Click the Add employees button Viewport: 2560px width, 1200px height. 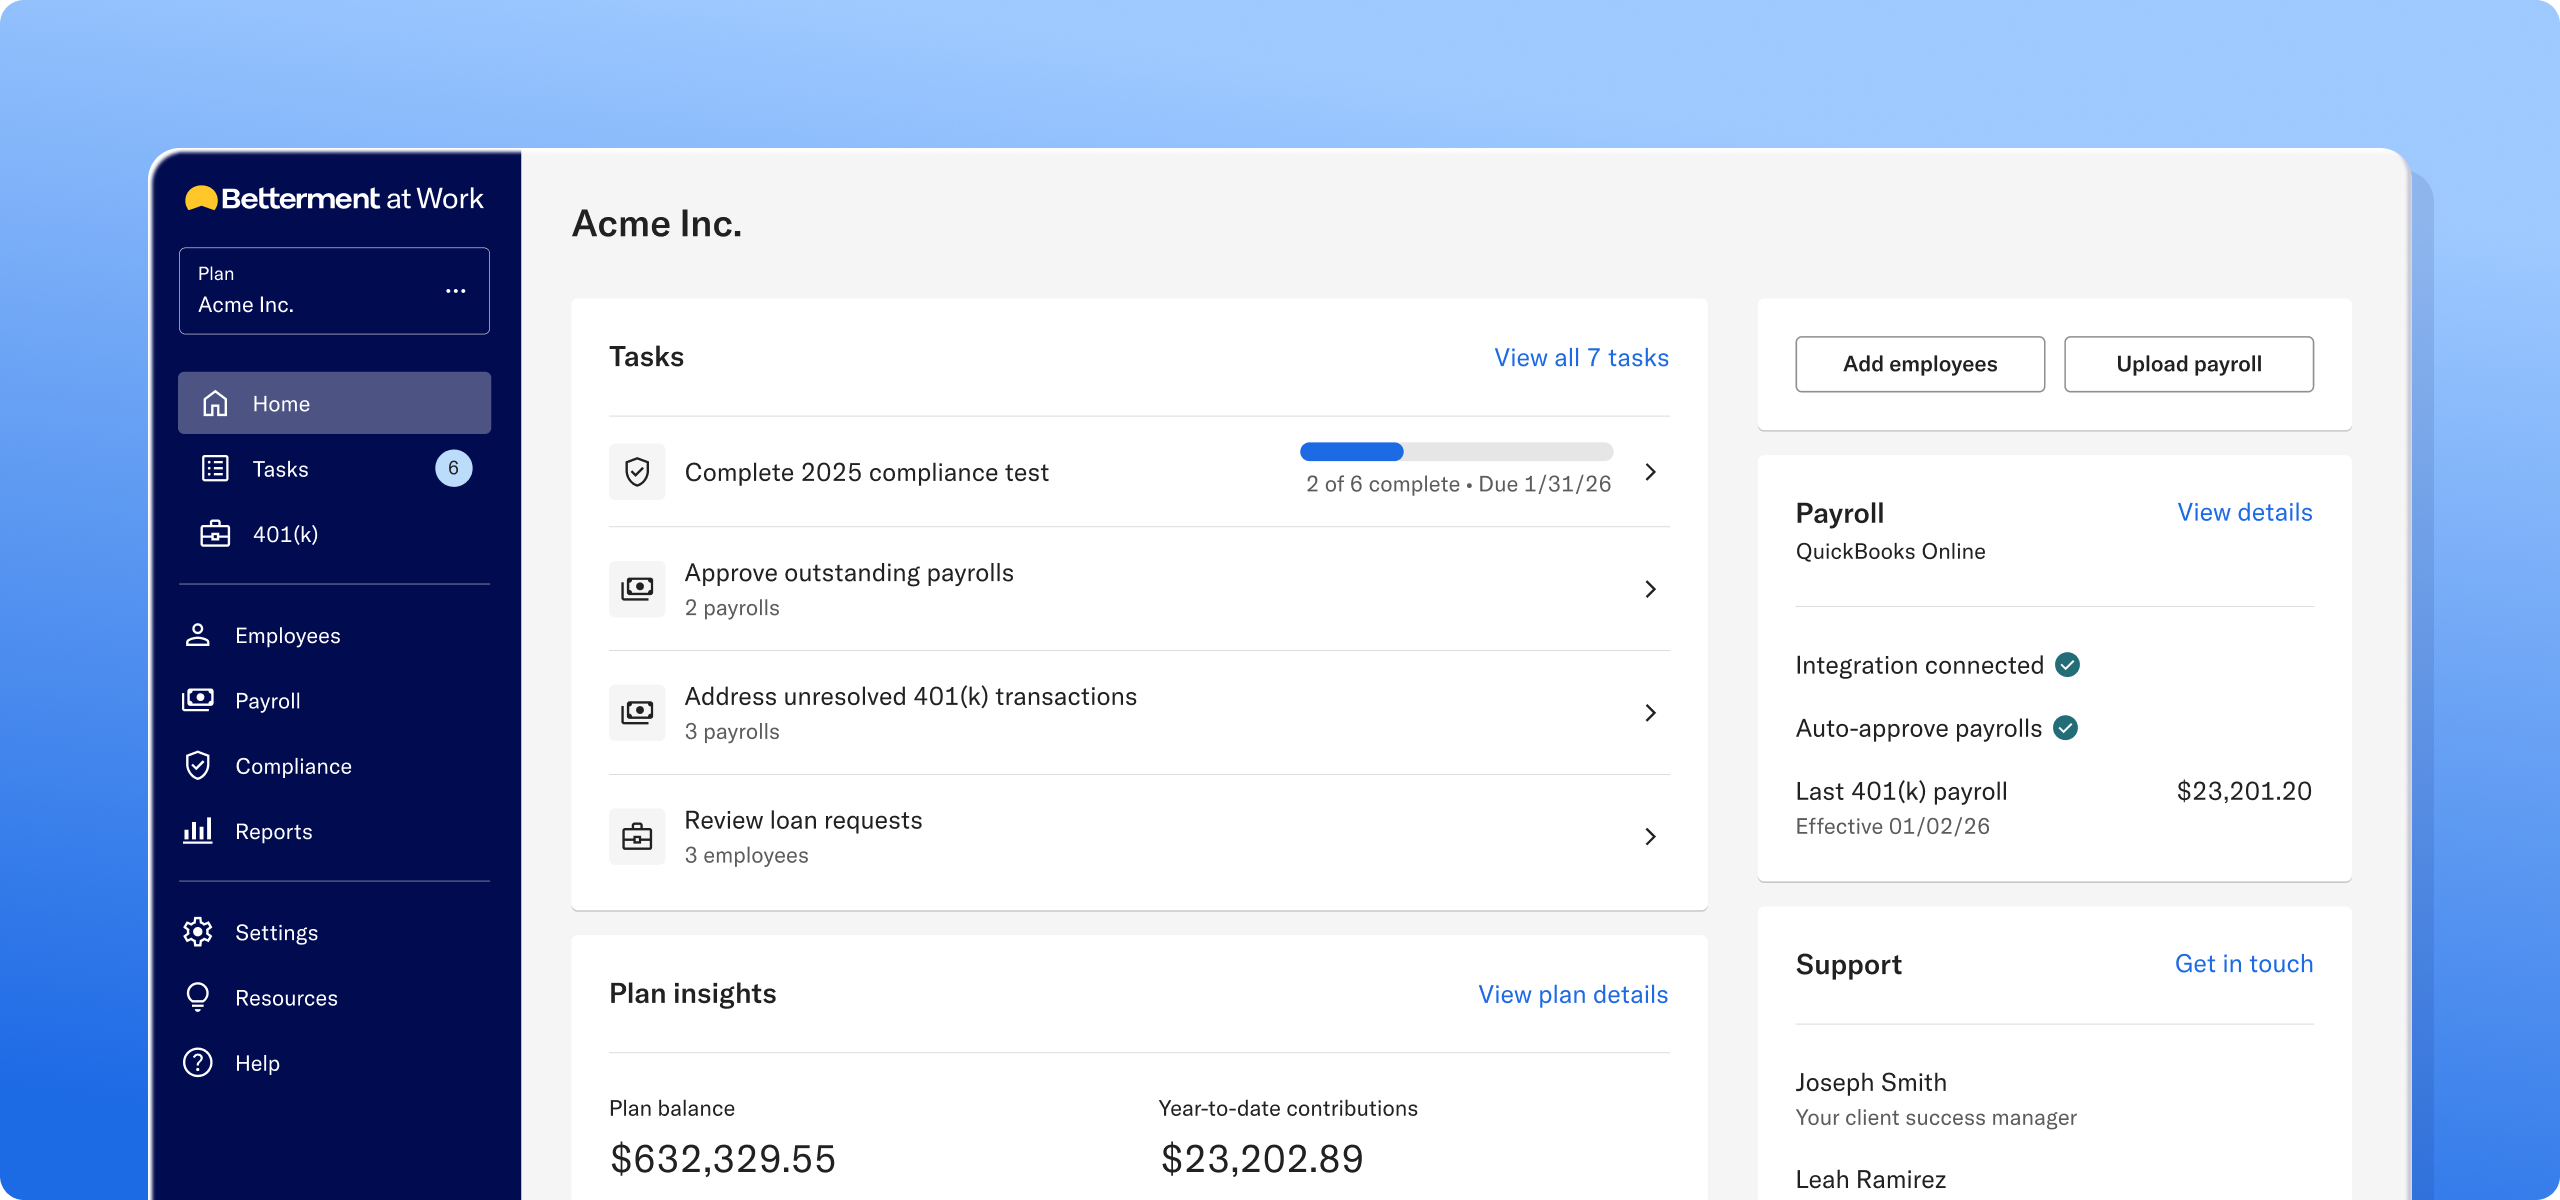[x=1920, y=364]
